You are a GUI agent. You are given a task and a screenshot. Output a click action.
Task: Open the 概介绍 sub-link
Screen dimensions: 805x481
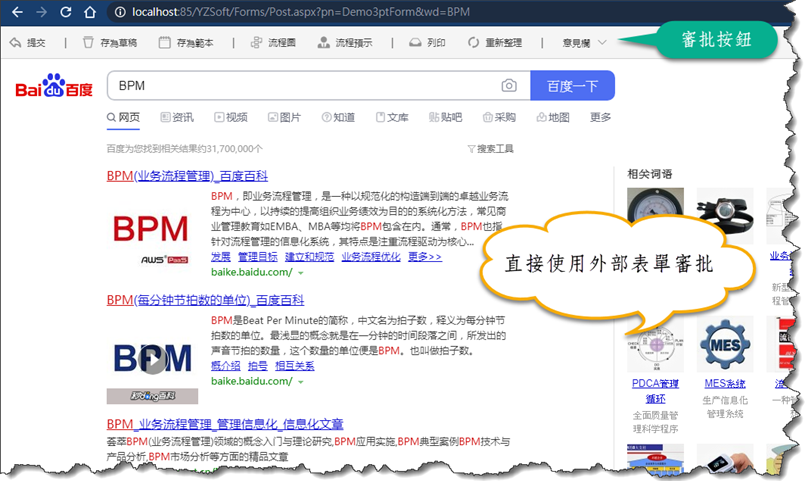pos(225,366)
